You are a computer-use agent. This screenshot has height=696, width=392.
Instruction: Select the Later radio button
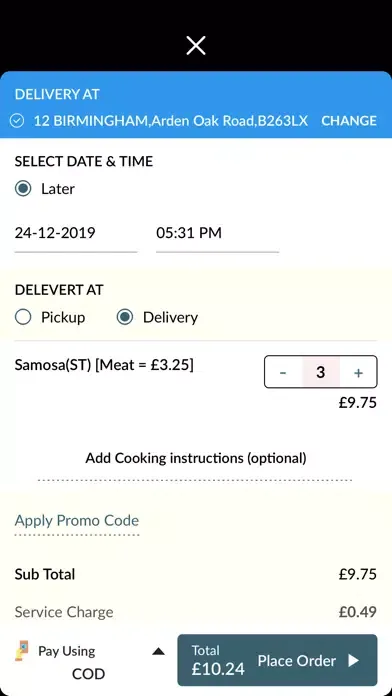coord(23,189)
